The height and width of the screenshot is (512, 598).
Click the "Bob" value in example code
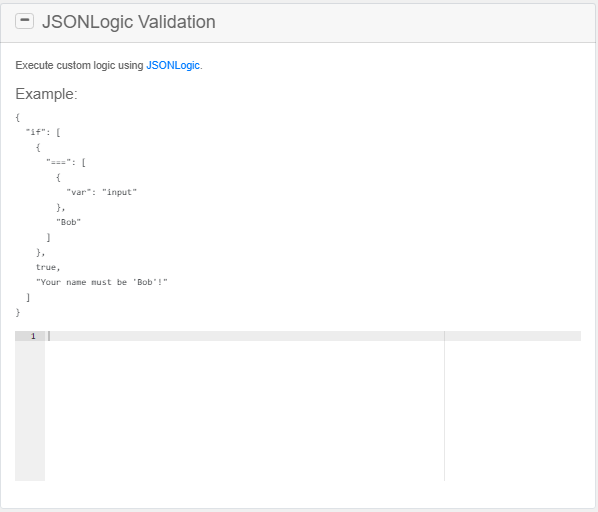click(x=69, y=222)
